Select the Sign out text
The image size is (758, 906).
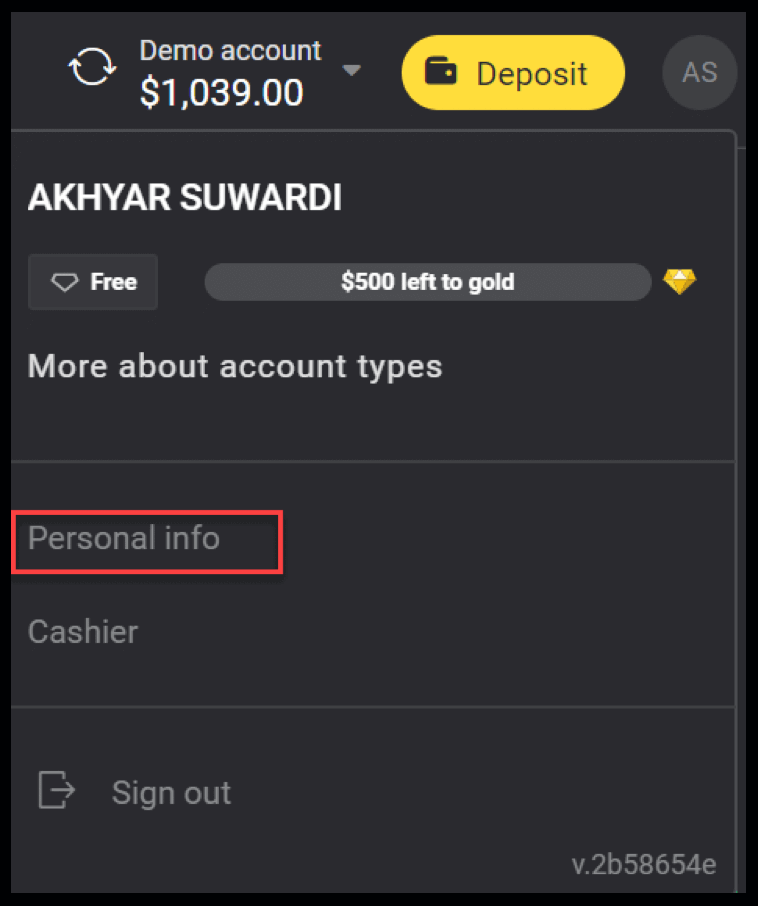tap(171, 792)
